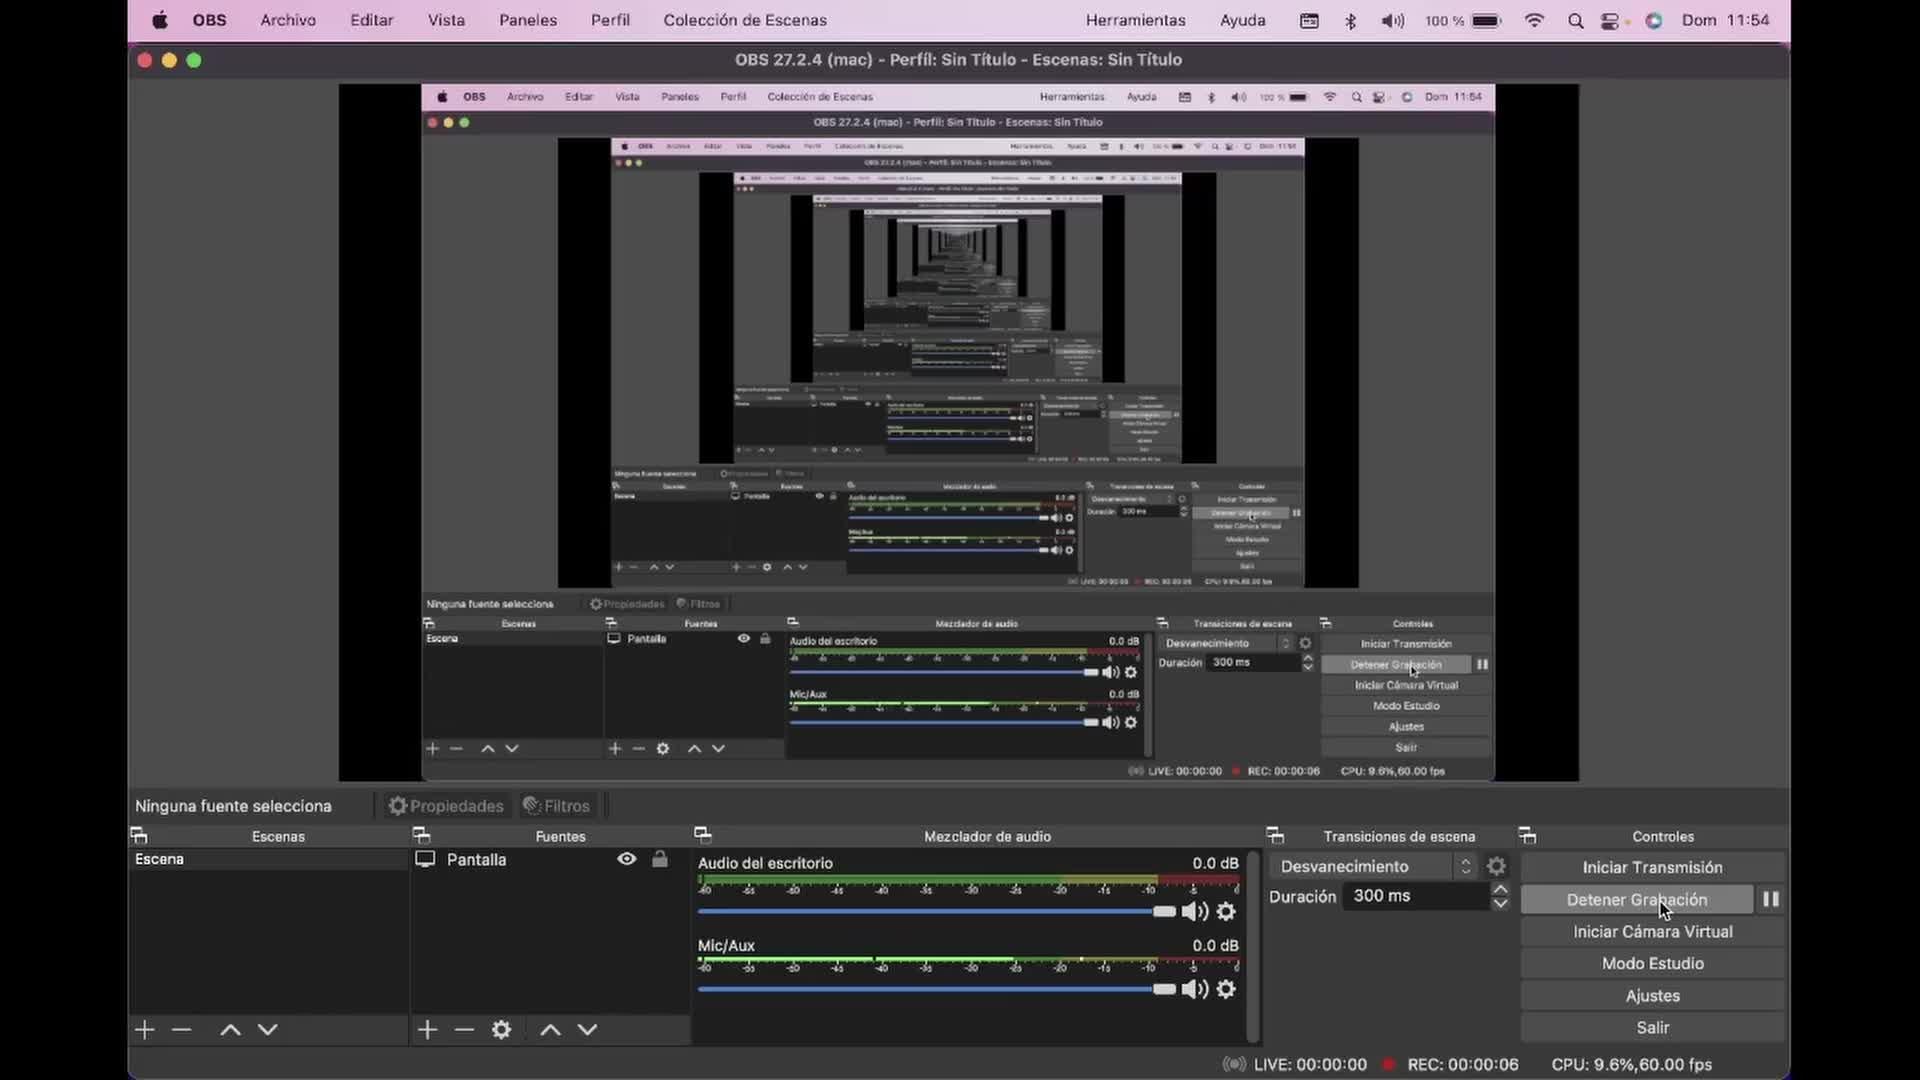Image resolution: width=1920 pixels, height=1080 pixels.
Task: Open Ajustes from the Controles panel
Action: (x=1652, y=995)
